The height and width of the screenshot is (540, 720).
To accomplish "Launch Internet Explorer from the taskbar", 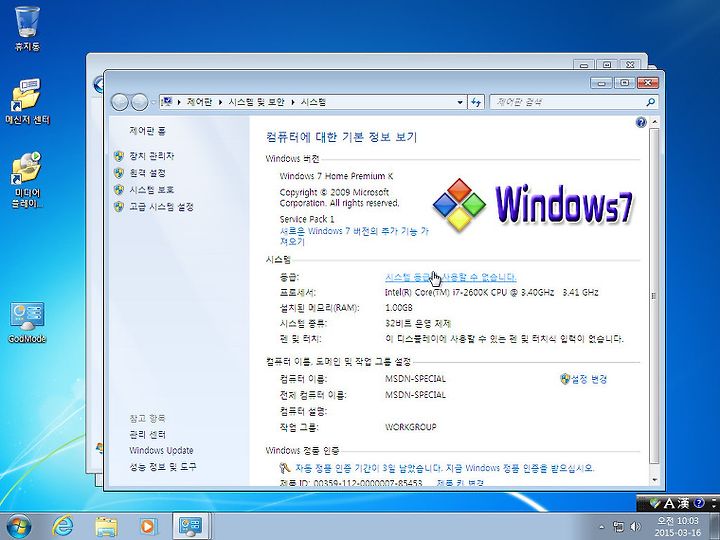I will [x=63, y=526].
